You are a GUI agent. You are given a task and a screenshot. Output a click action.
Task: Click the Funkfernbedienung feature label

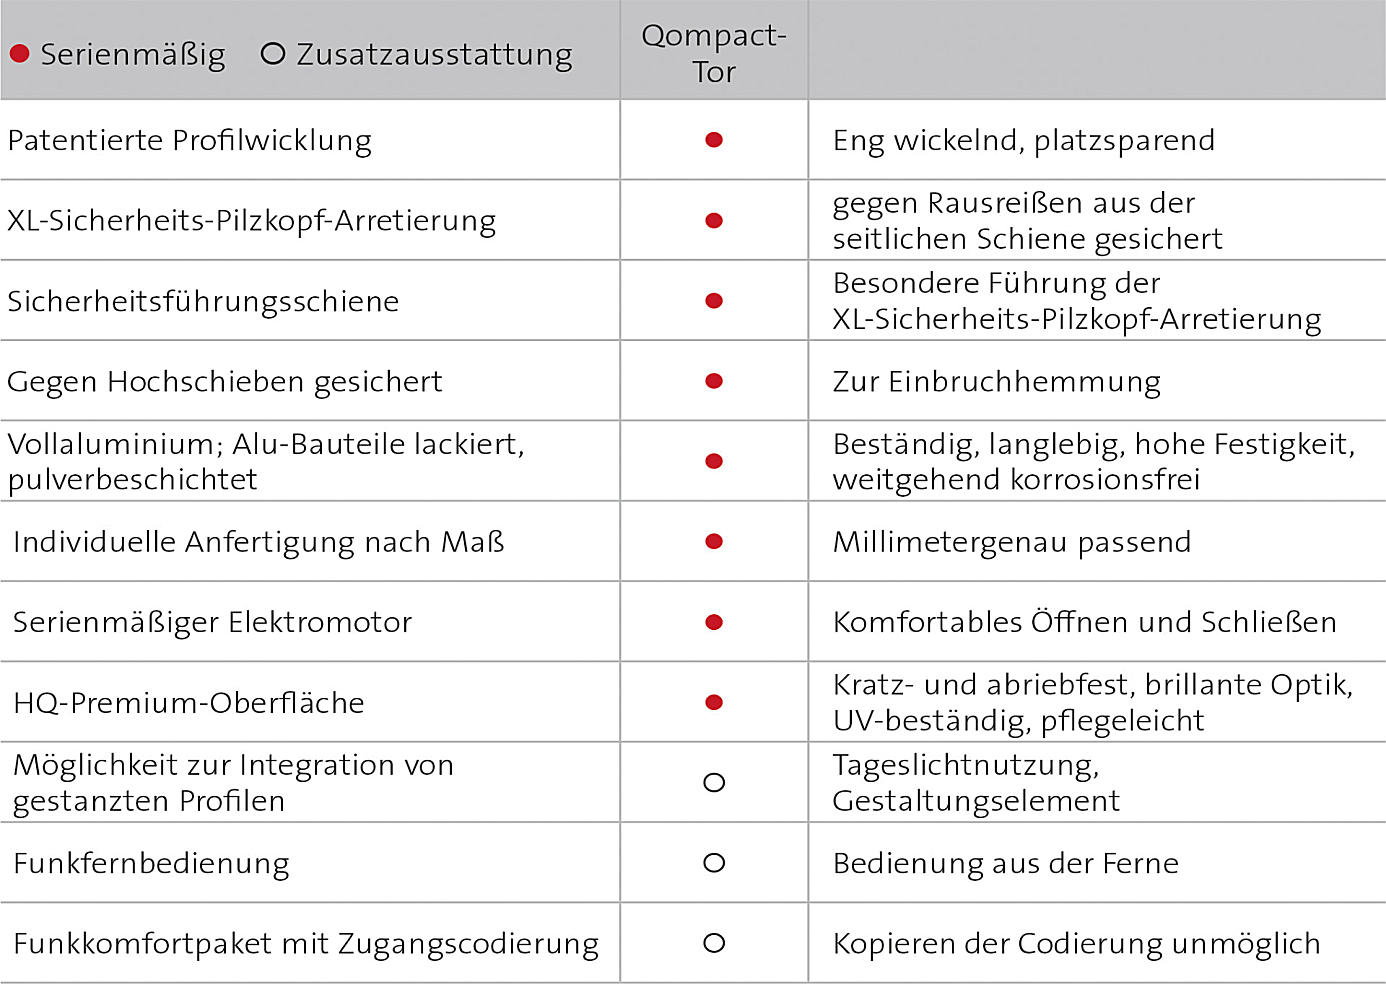pos(151,863)
